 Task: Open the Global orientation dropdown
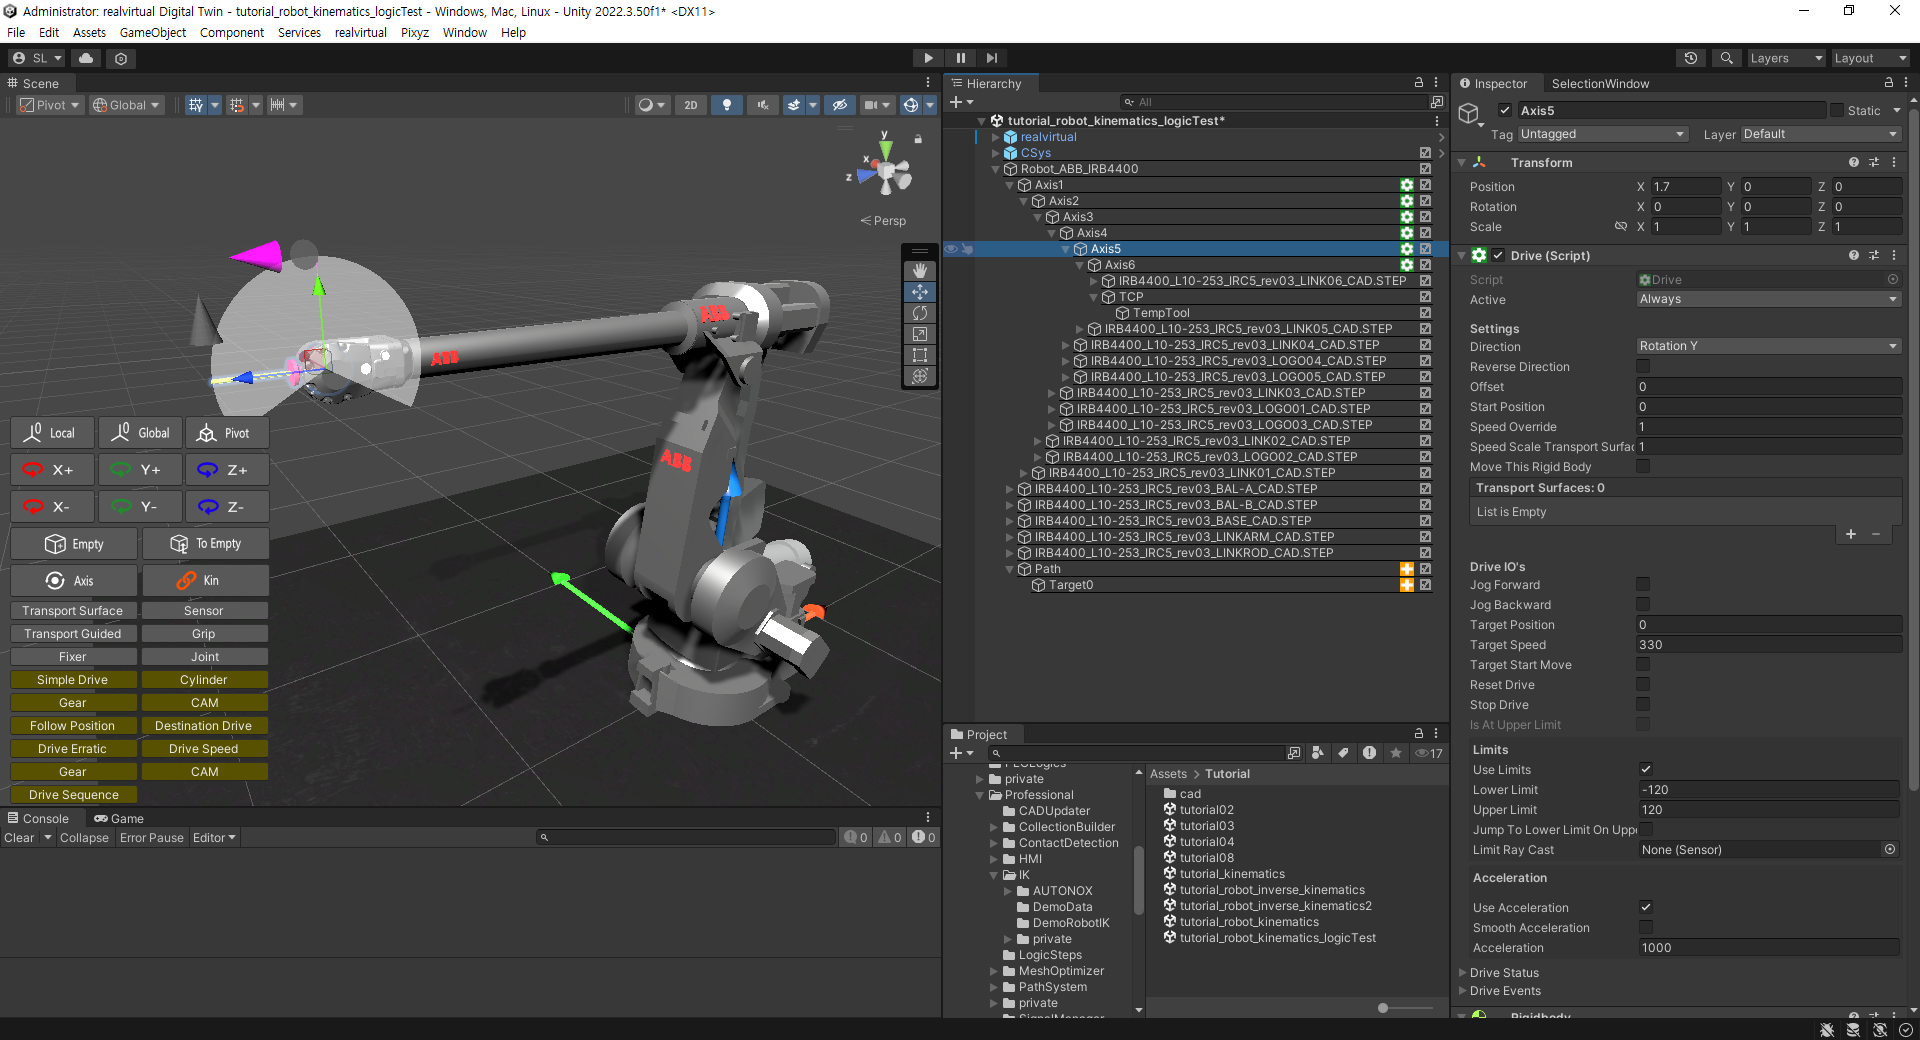click(126, 105)
